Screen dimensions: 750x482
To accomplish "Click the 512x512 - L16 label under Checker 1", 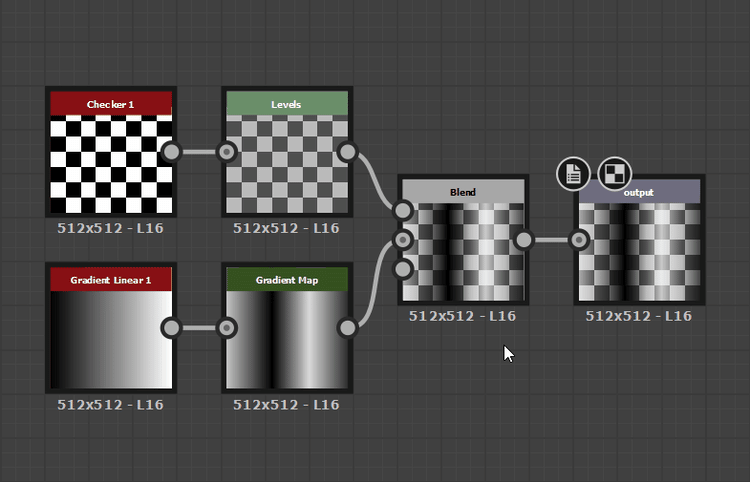I will coord(110,228).
